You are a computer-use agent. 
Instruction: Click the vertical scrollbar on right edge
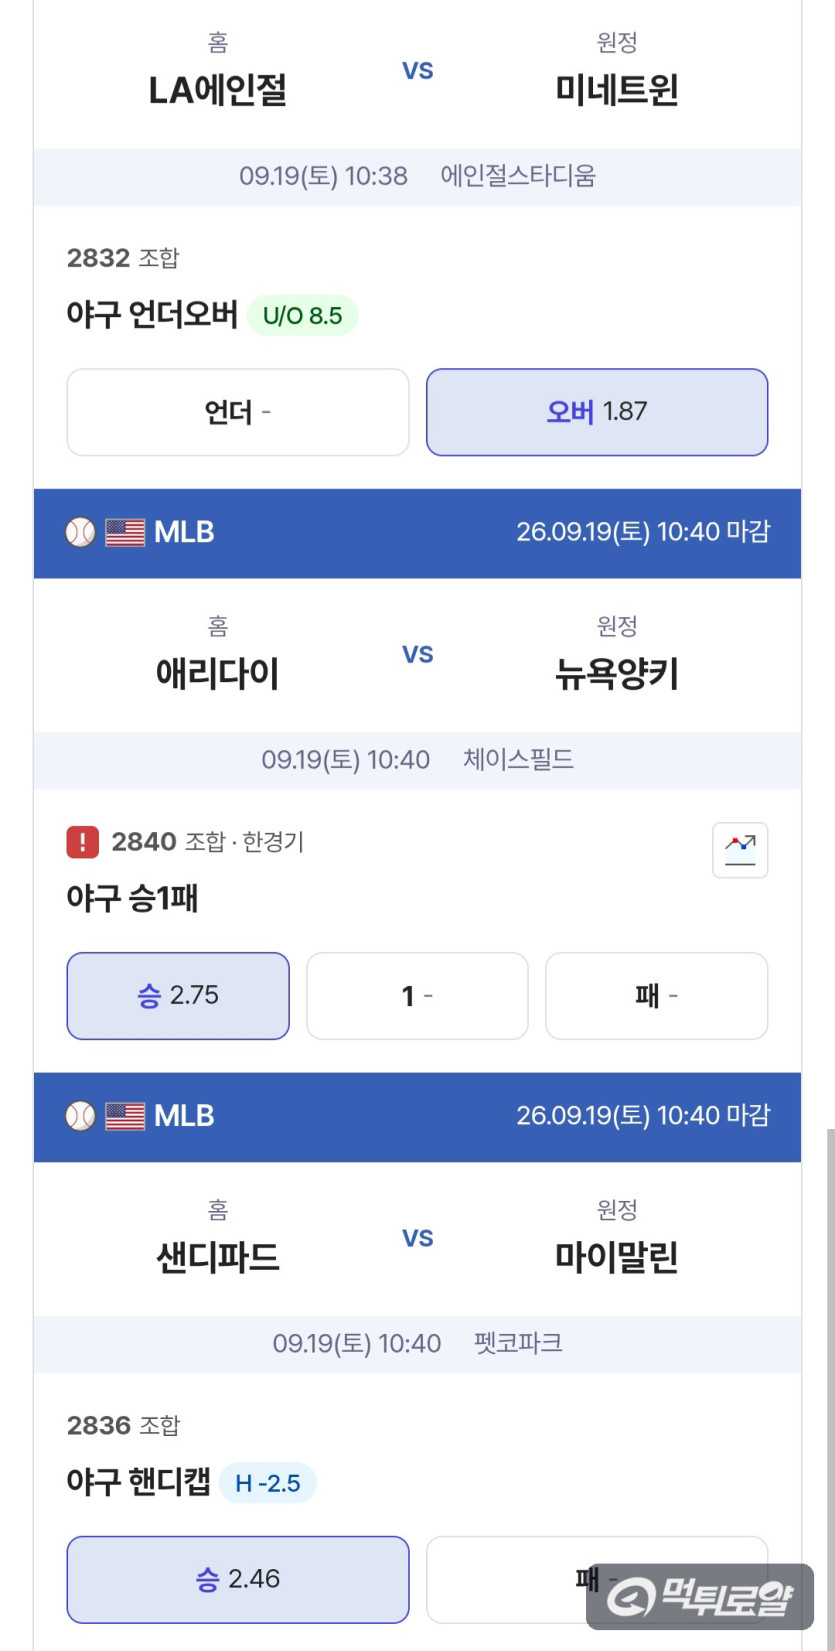[830, 1390]
